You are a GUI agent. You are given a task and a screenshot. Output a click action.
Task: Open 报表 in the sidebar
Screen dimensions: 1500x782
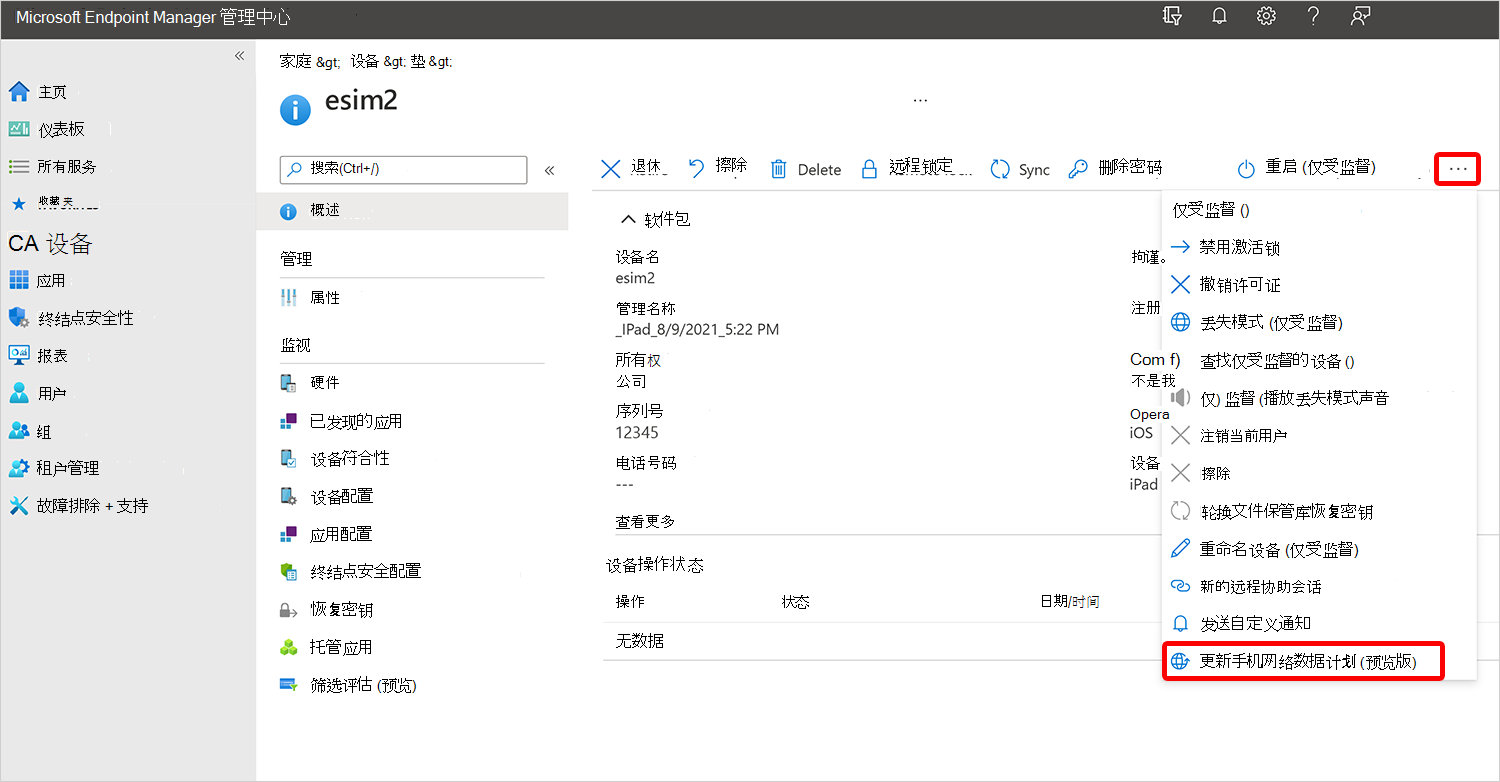52,355
